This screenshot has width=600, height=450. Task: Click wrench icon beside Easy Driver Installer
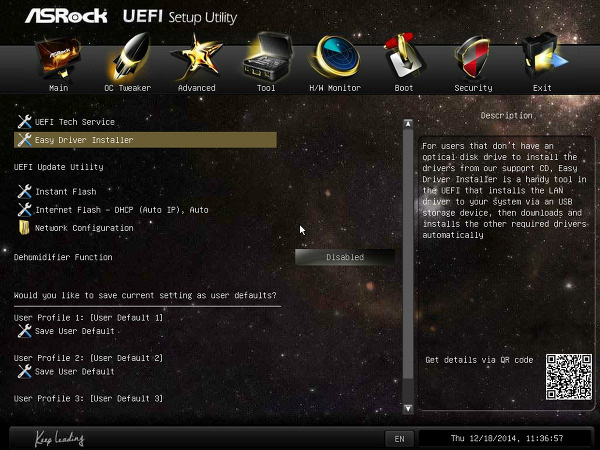click(x=24, y=140)
